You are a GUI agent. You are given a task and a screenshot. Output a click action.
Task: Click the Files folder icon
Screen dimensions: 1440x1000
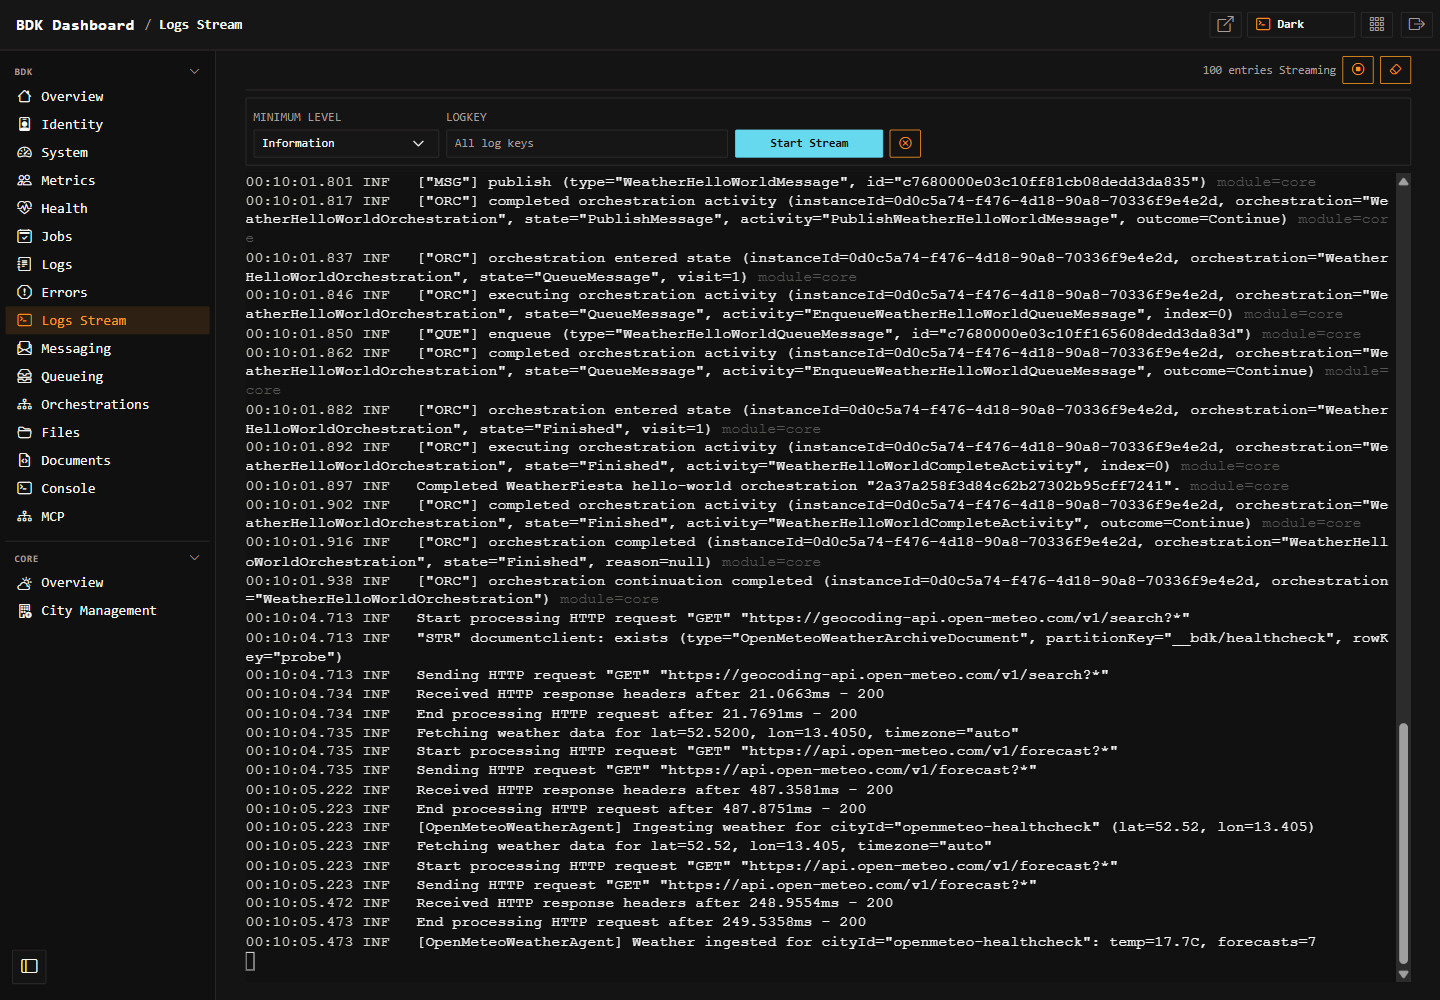(25, 432)
